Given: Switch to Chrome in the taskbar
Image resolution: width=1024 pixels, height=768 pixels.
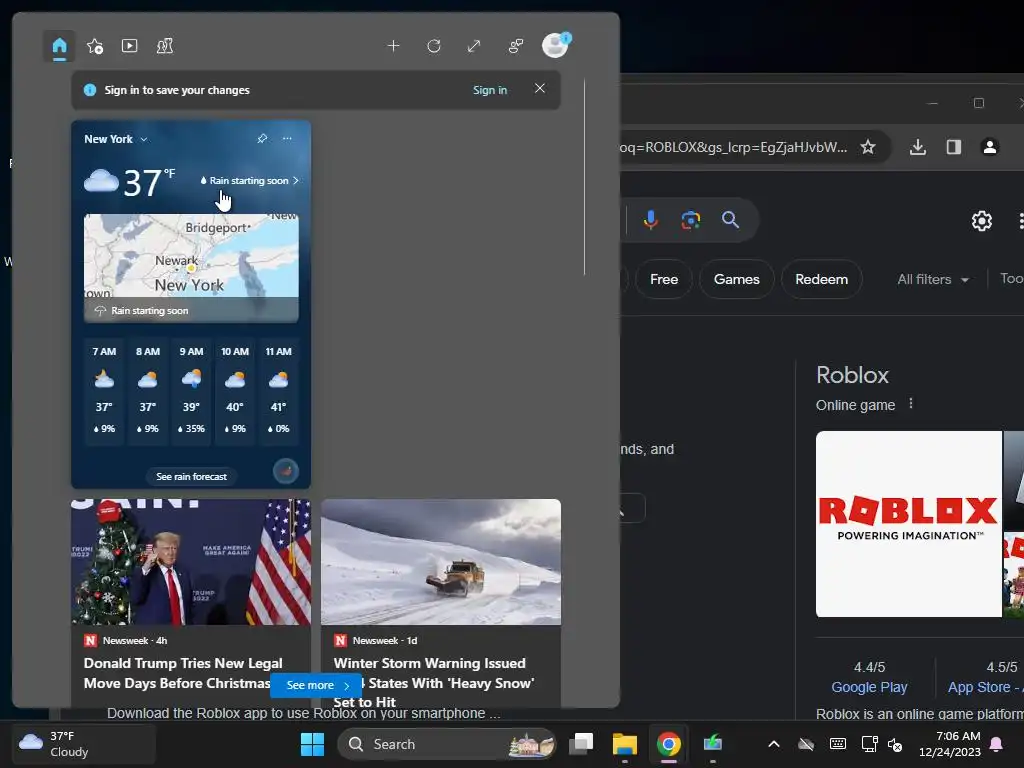Looking at the screenshot, I should 669,744.
